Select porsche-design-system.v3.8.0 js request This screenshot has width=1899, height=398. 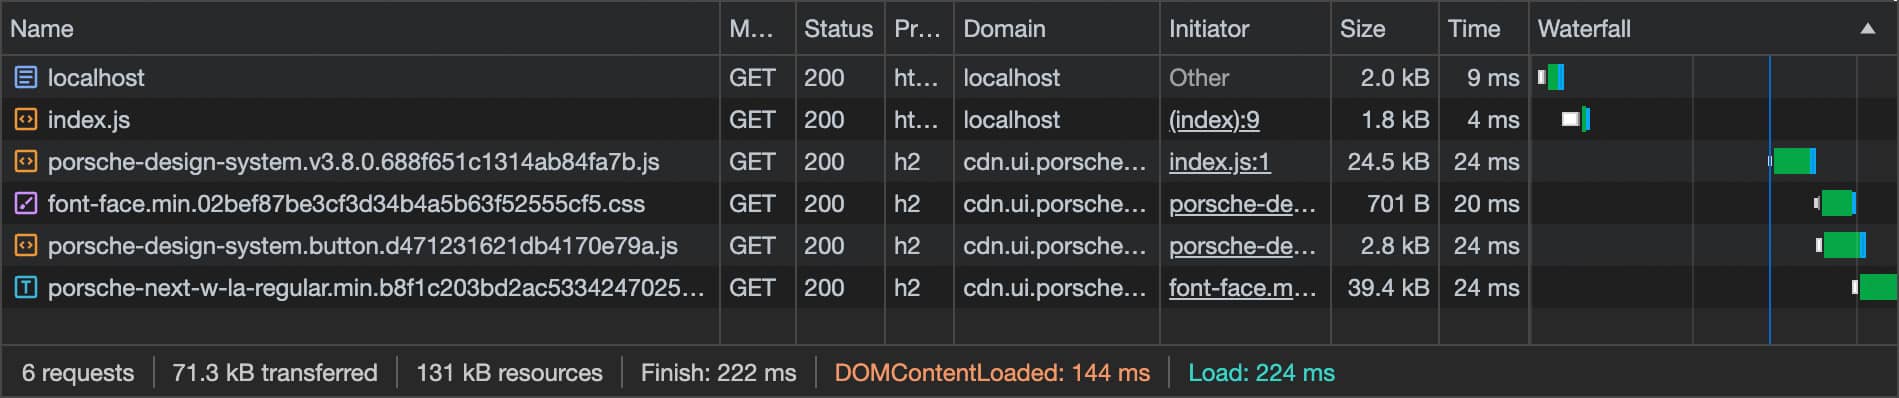949,161
